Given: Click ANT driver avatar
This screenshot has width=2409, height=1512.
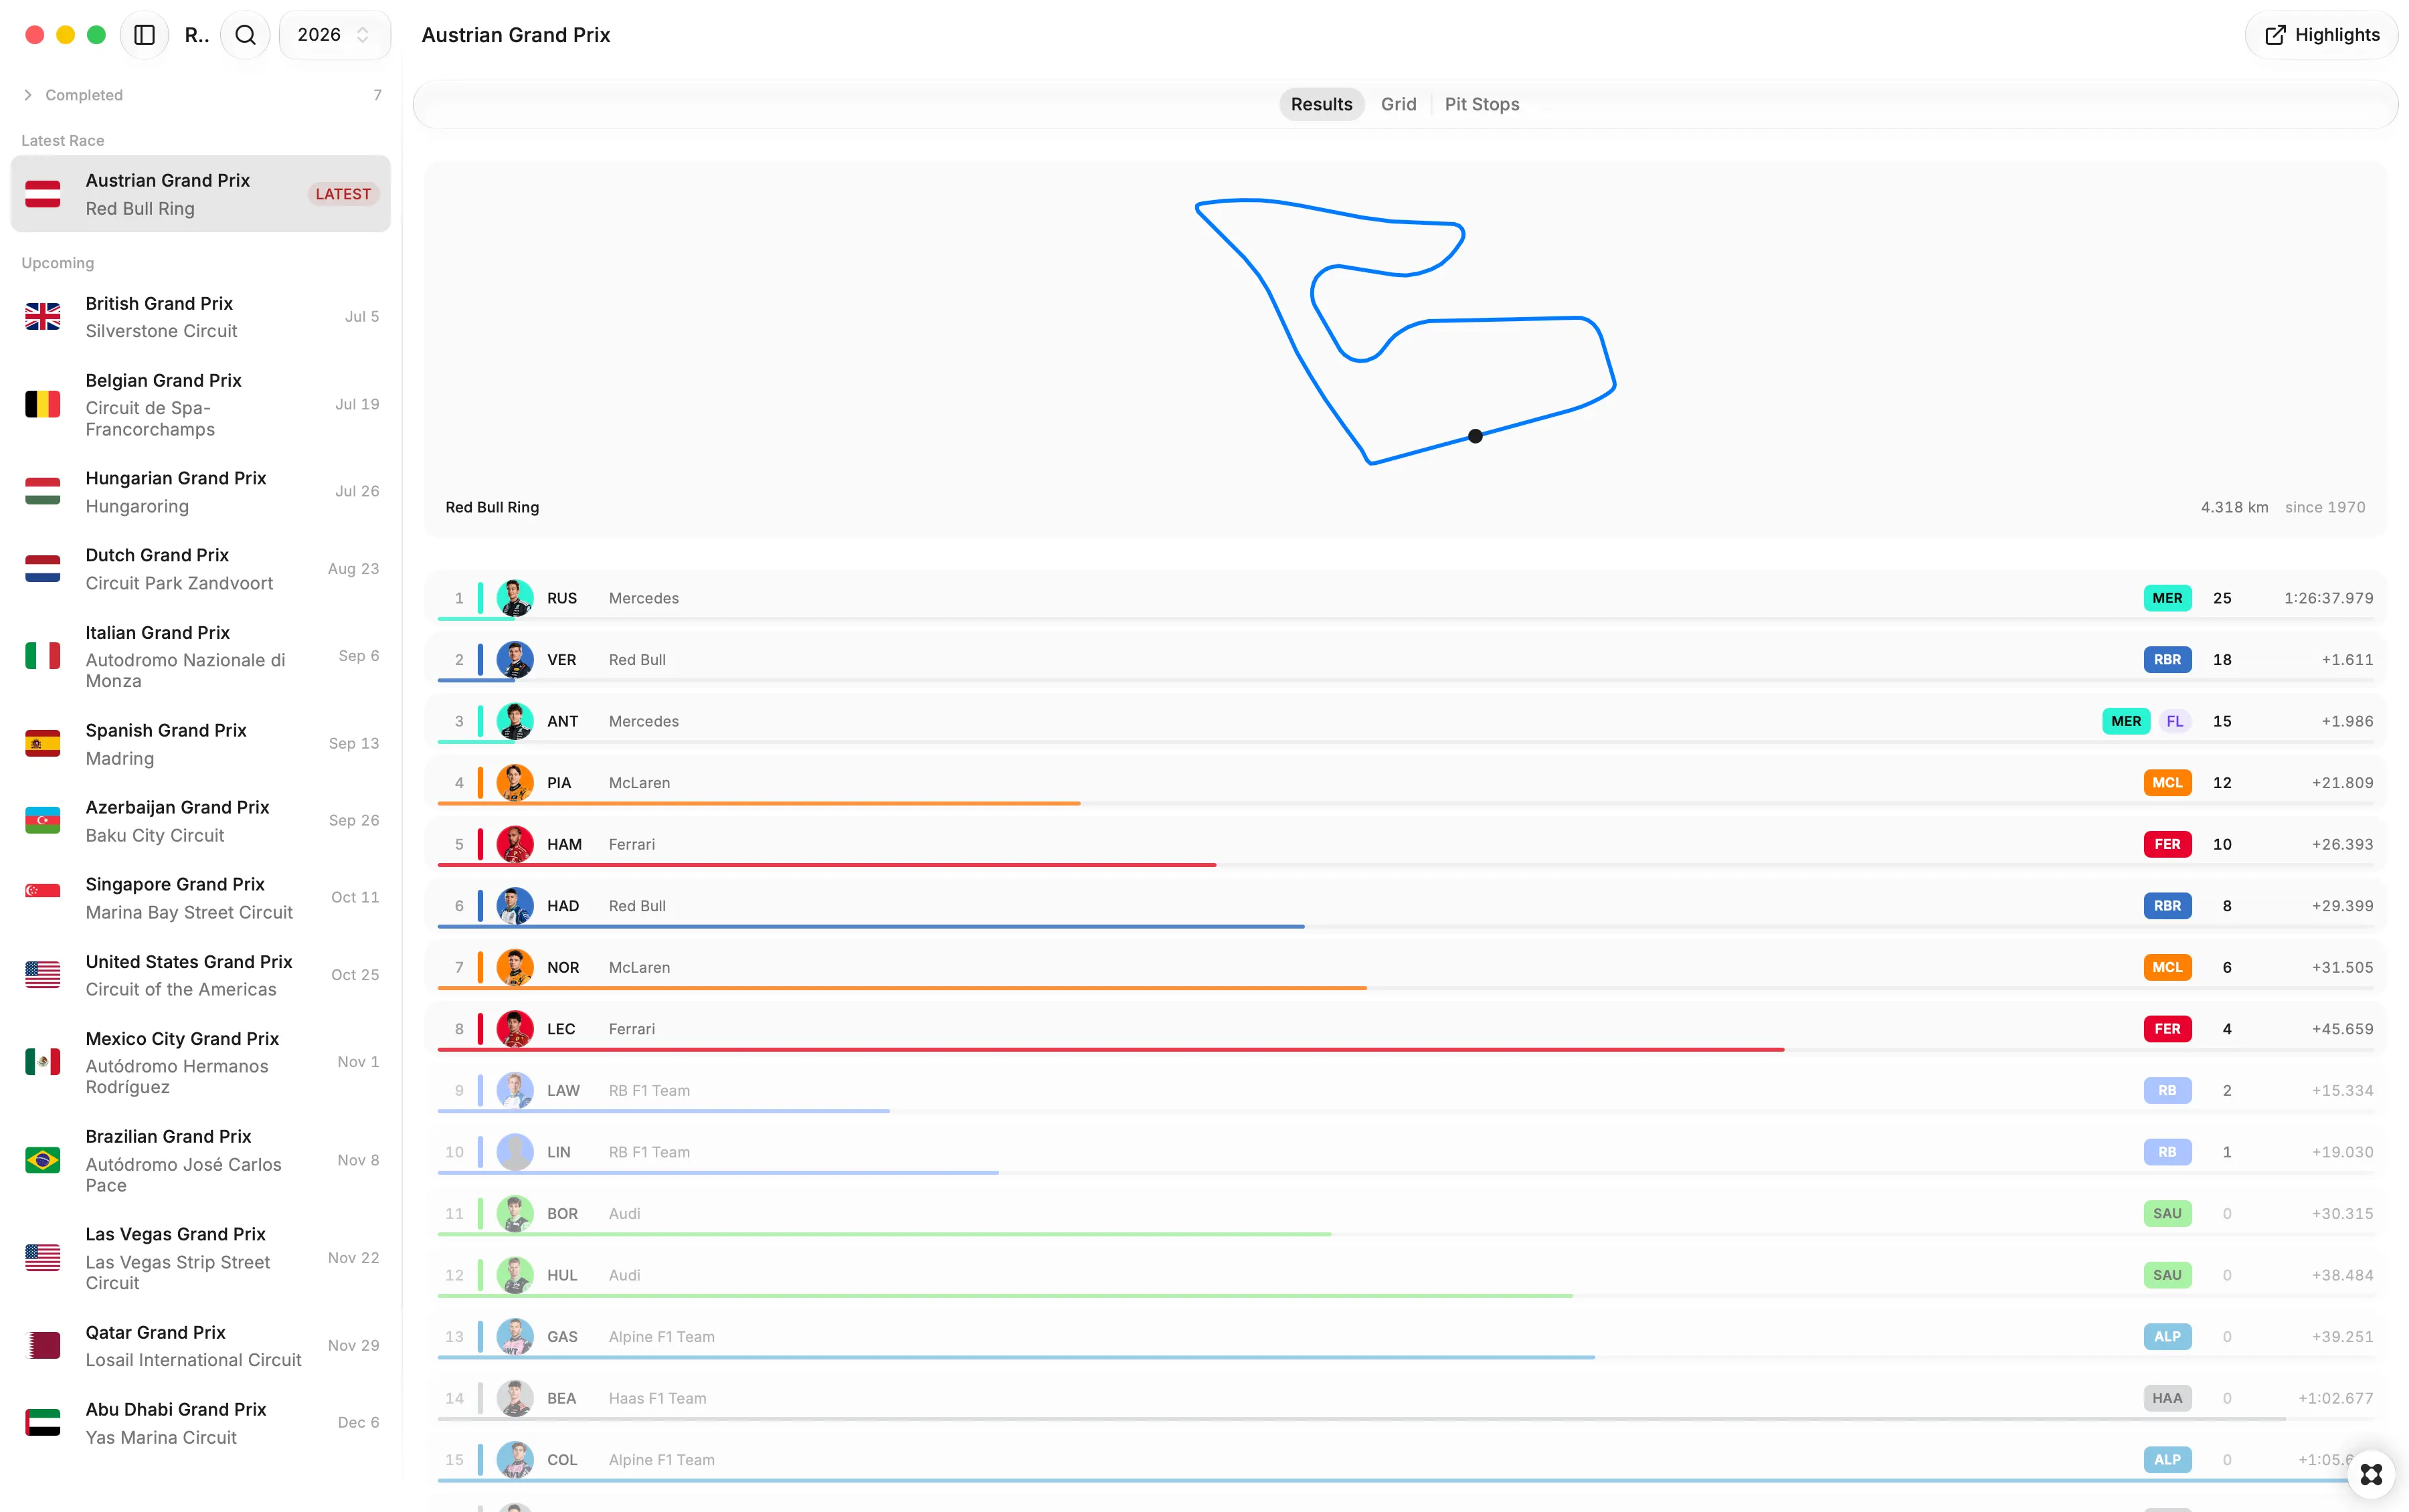Looking at the screenshot, I should tap(515, 721).
